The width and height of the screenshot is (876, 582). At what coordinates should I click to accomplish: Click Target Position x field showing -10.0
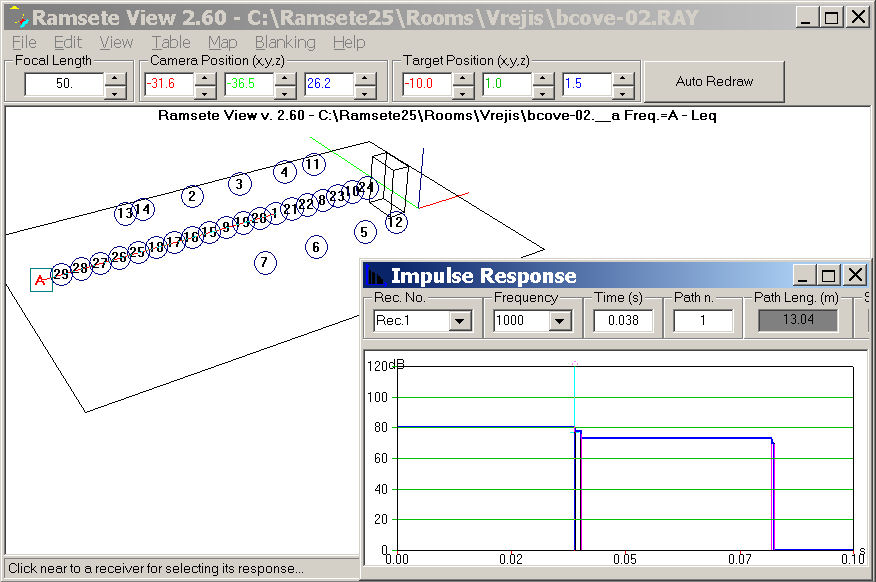(426, 84)
